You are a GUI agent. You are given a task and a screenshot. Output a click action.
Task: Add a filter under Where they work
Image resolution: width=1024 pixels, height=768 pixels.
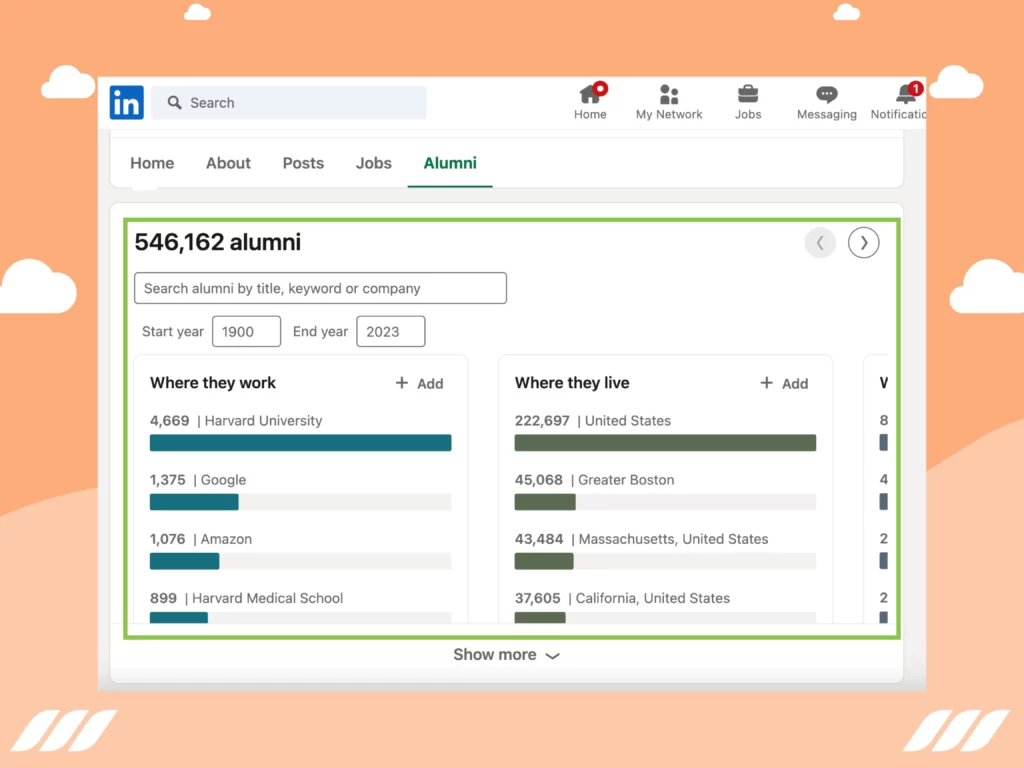click(x=420, y=383)
